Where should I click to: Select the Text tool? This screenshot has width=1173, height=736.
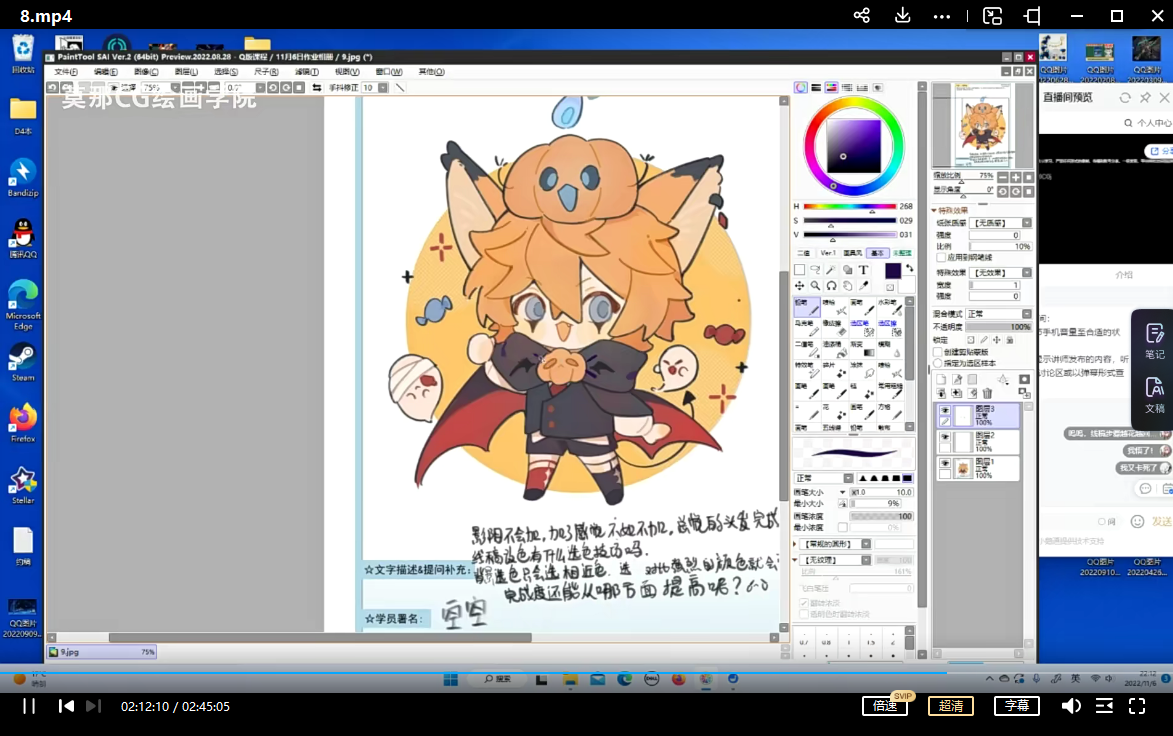tap(863, 270)
